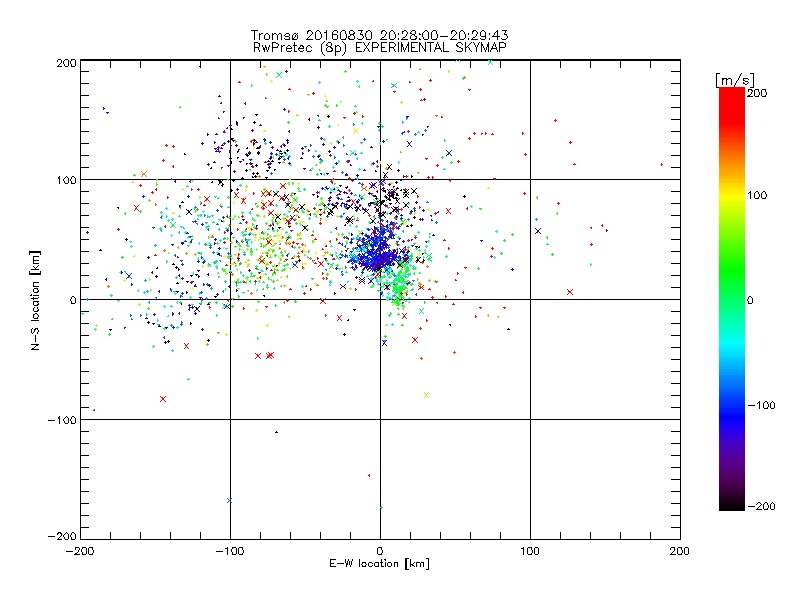The image size is (800, 600).
Task: Click the x-axis tick label '0'
Action: (380, 551)
